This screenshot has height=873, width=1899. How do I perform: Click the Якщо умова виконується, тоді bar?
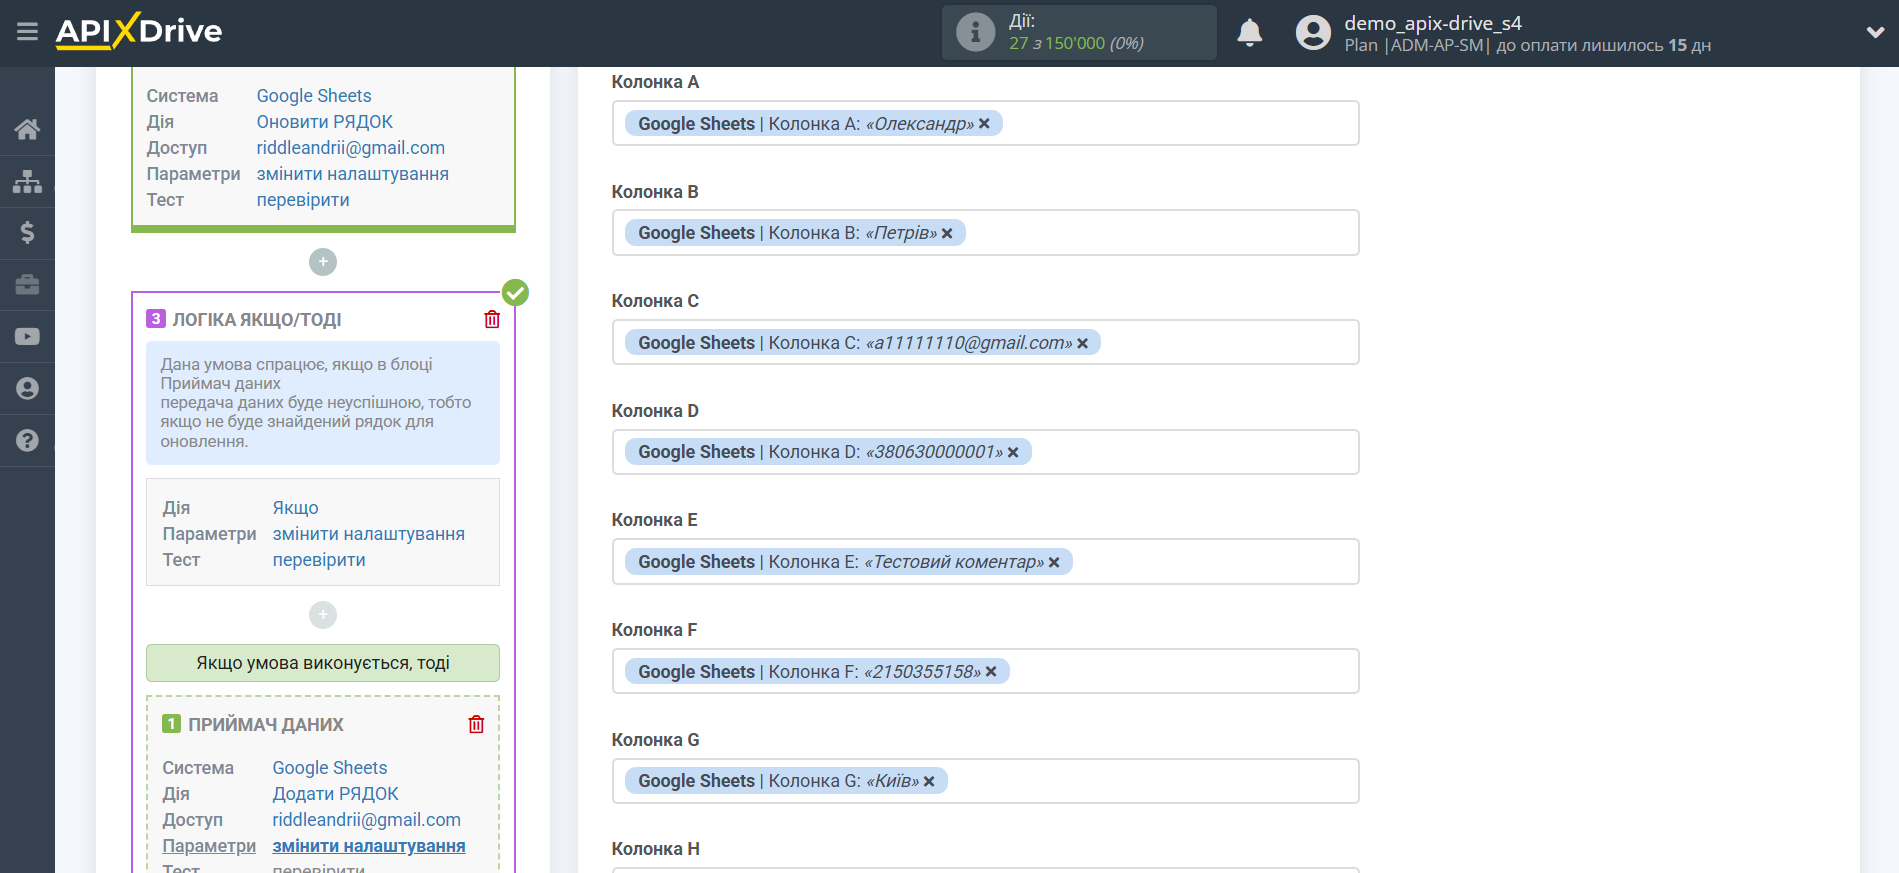pyautogui.click(x=323, y=663)
